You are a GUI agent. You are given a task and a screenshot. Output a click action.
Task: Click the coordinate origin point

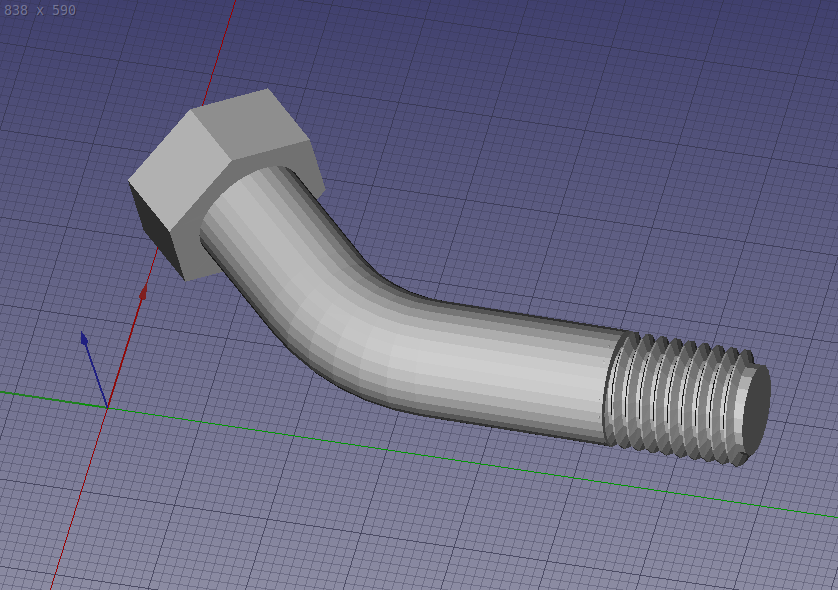click(x=107, y=404)
